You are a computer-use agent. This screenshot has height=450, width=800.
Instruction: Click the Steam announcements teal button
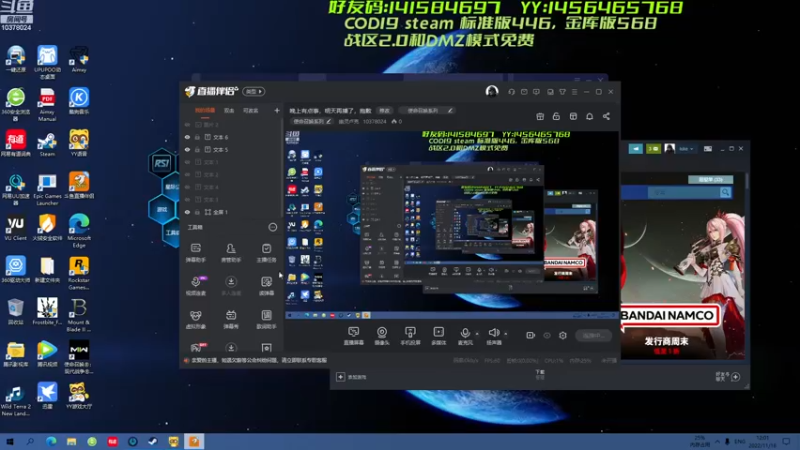(x=636, y=149)
